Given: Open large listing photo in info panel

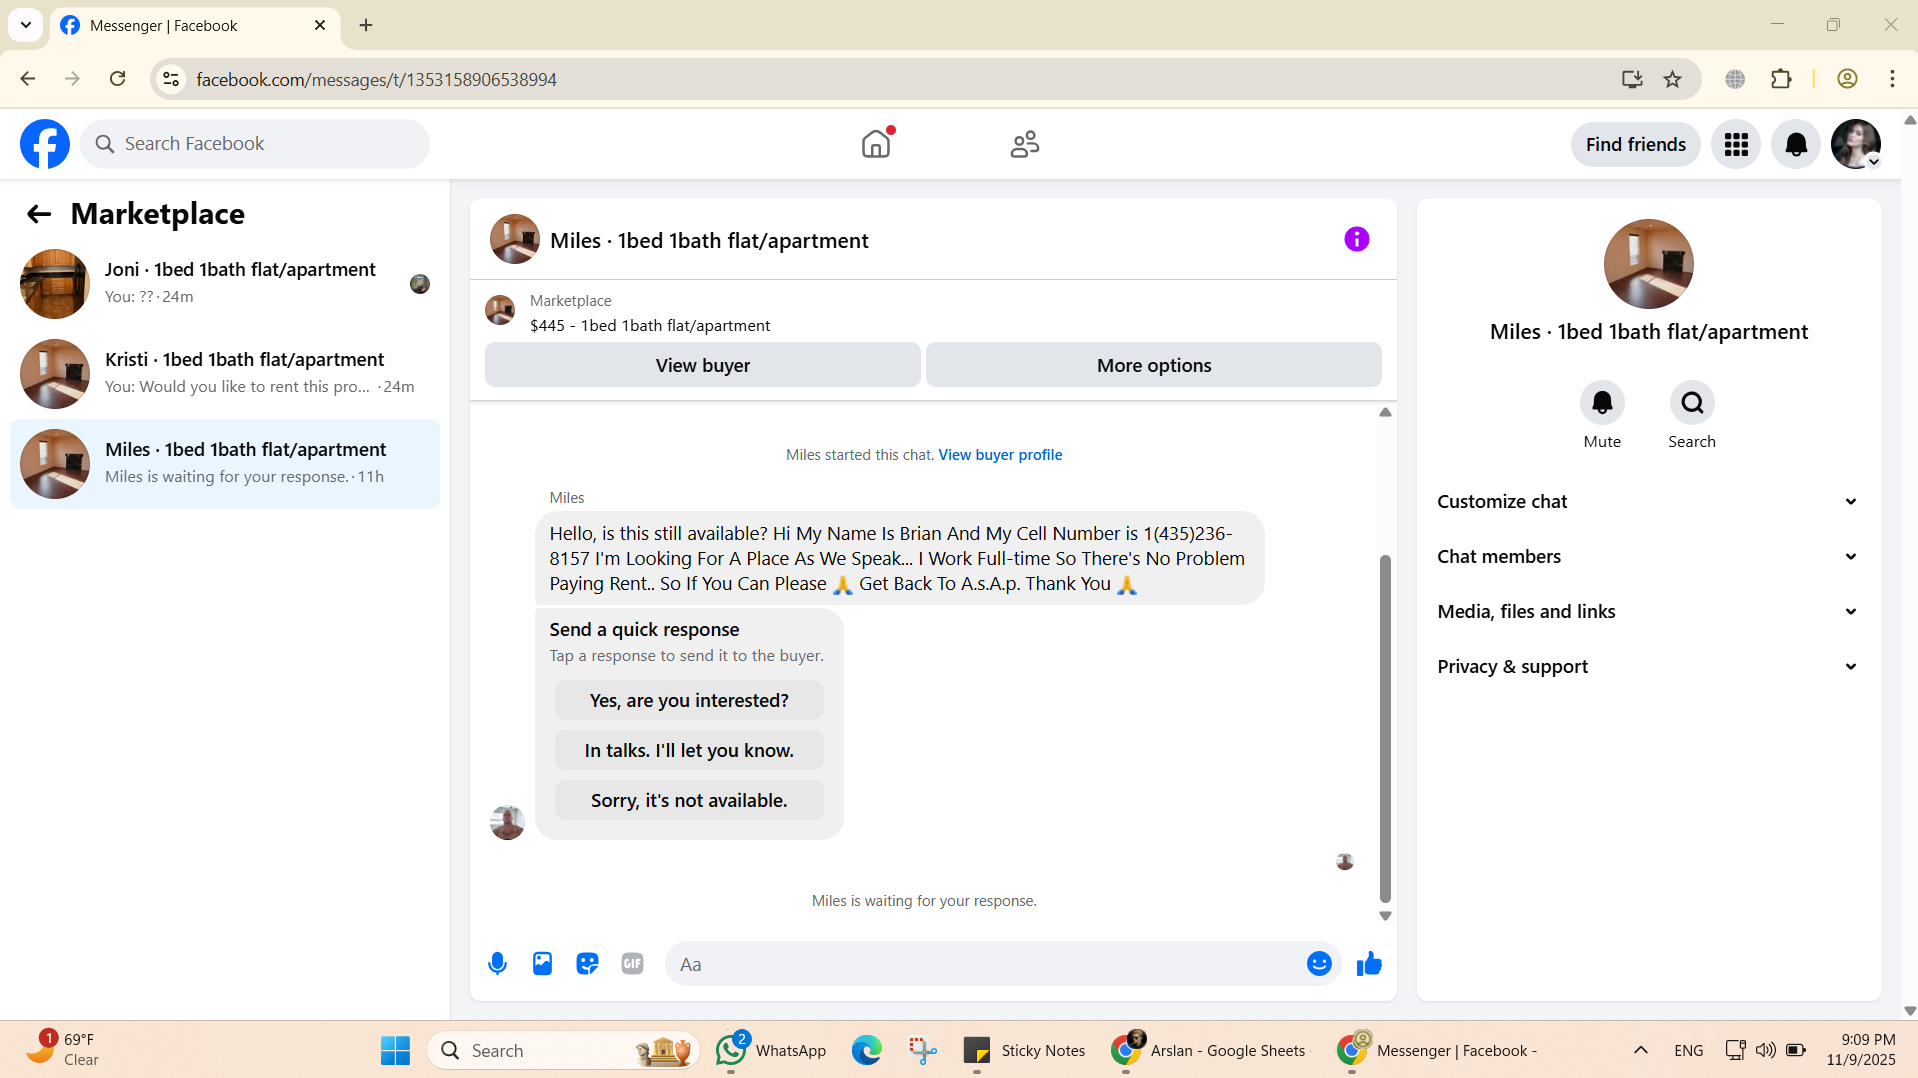Looking at the screenshot, I should 1648,264.
